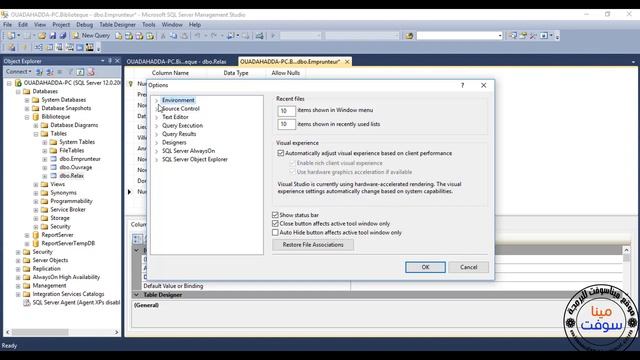Click Restore File Associations button
Screen dimensions: 640x360
[x=313, y=245]
